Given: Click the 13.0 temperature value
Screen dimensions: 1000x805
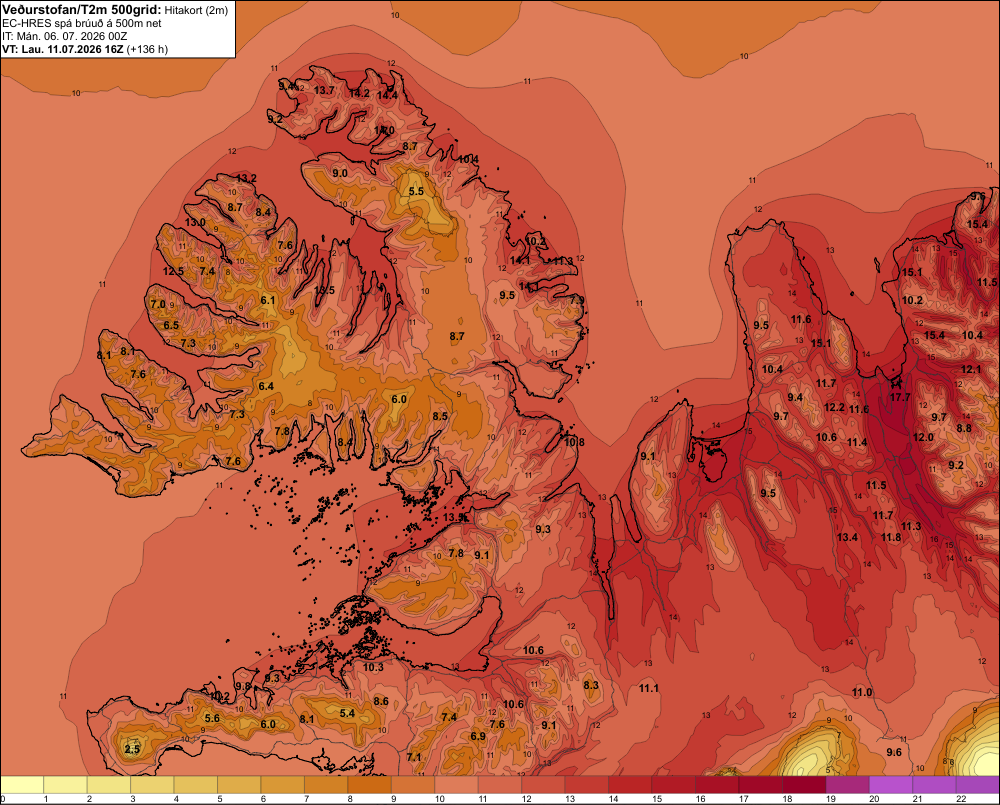Looking at the screenshot, I should tap(195, 223).
